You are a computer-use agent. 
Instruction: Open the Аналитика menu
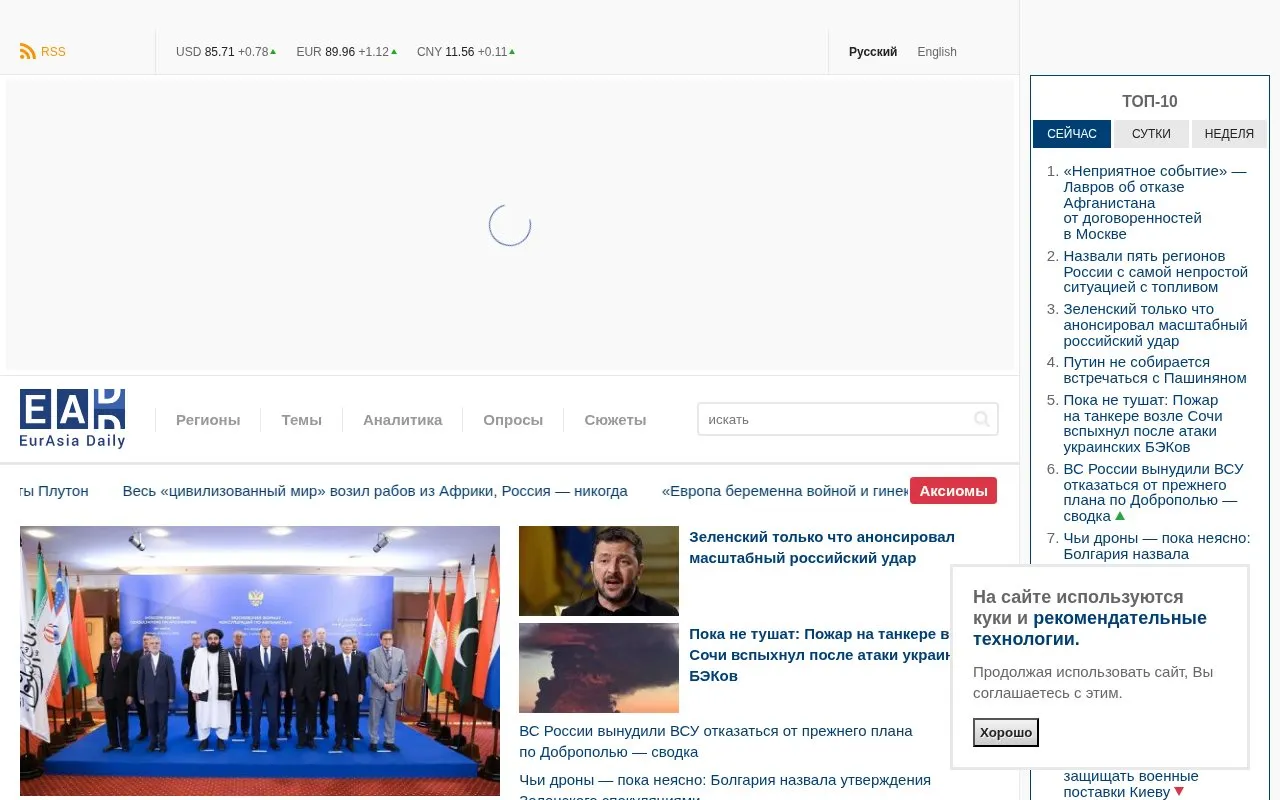pyautogui.click(x=402, y=420)
